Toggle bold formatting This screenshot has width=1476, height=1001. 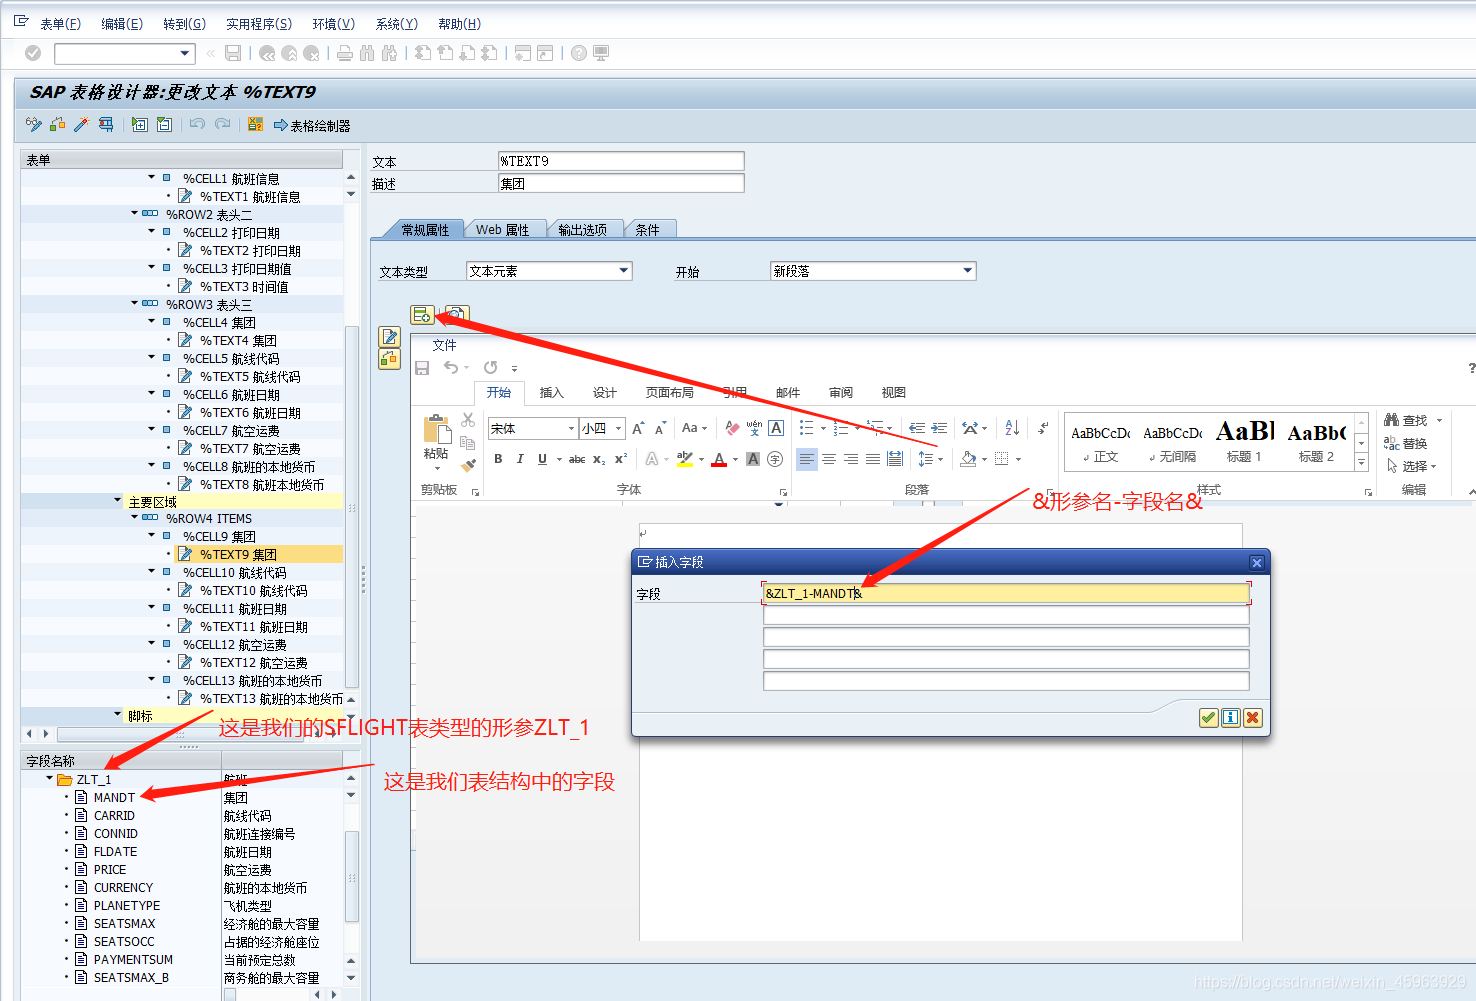(498, 459)
